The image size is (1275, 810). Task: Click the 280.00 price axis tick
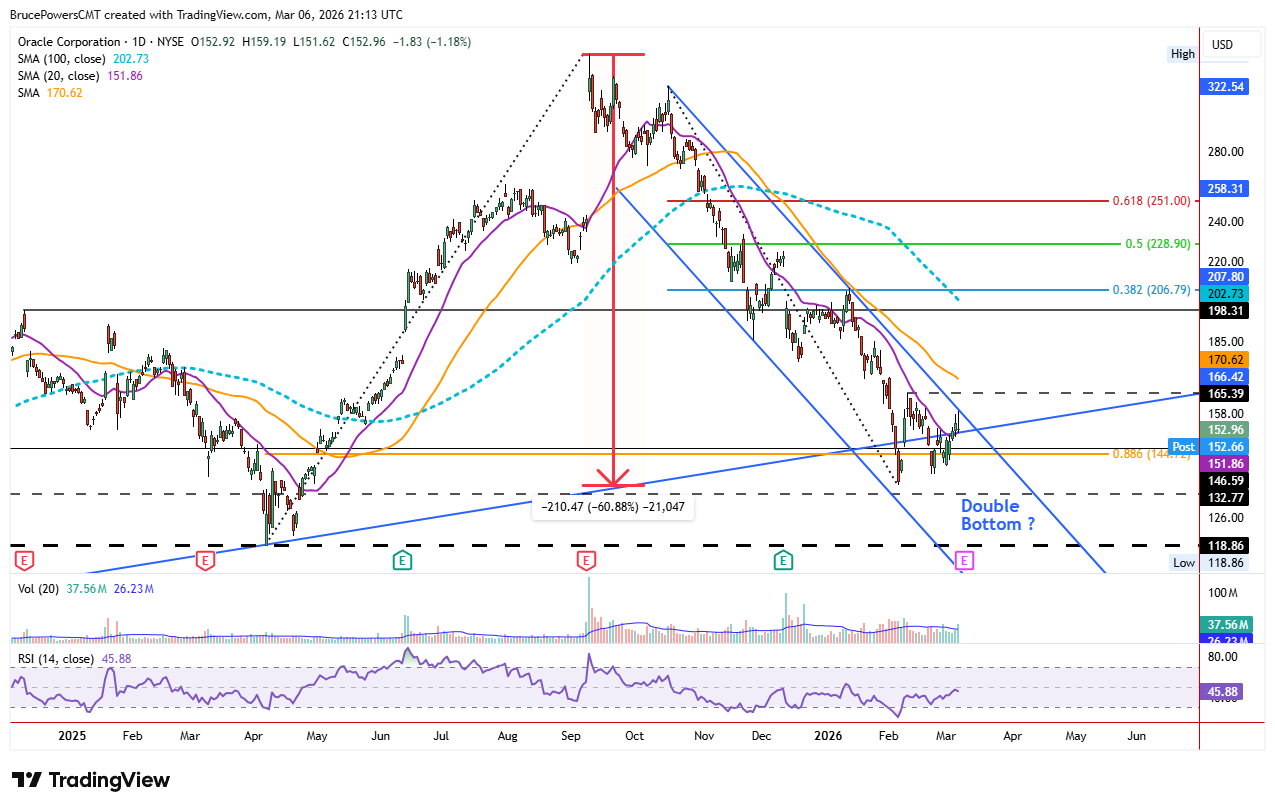pyautogui.click(x=1227, y=152)
